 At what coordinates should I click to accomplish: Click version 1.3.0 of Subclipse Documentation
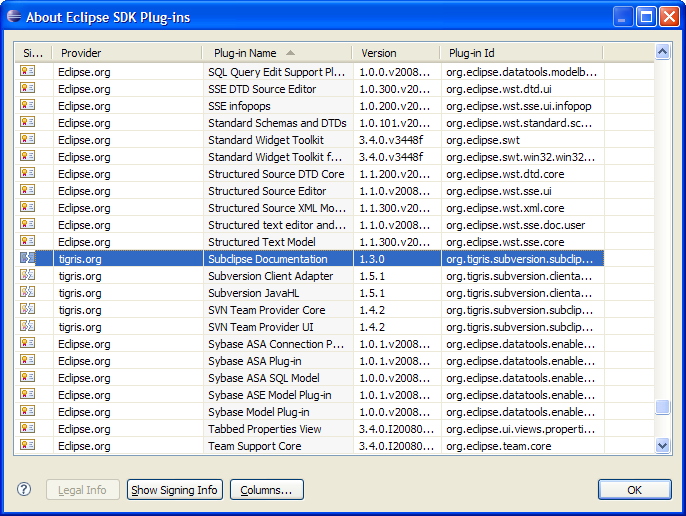point(372,259)
